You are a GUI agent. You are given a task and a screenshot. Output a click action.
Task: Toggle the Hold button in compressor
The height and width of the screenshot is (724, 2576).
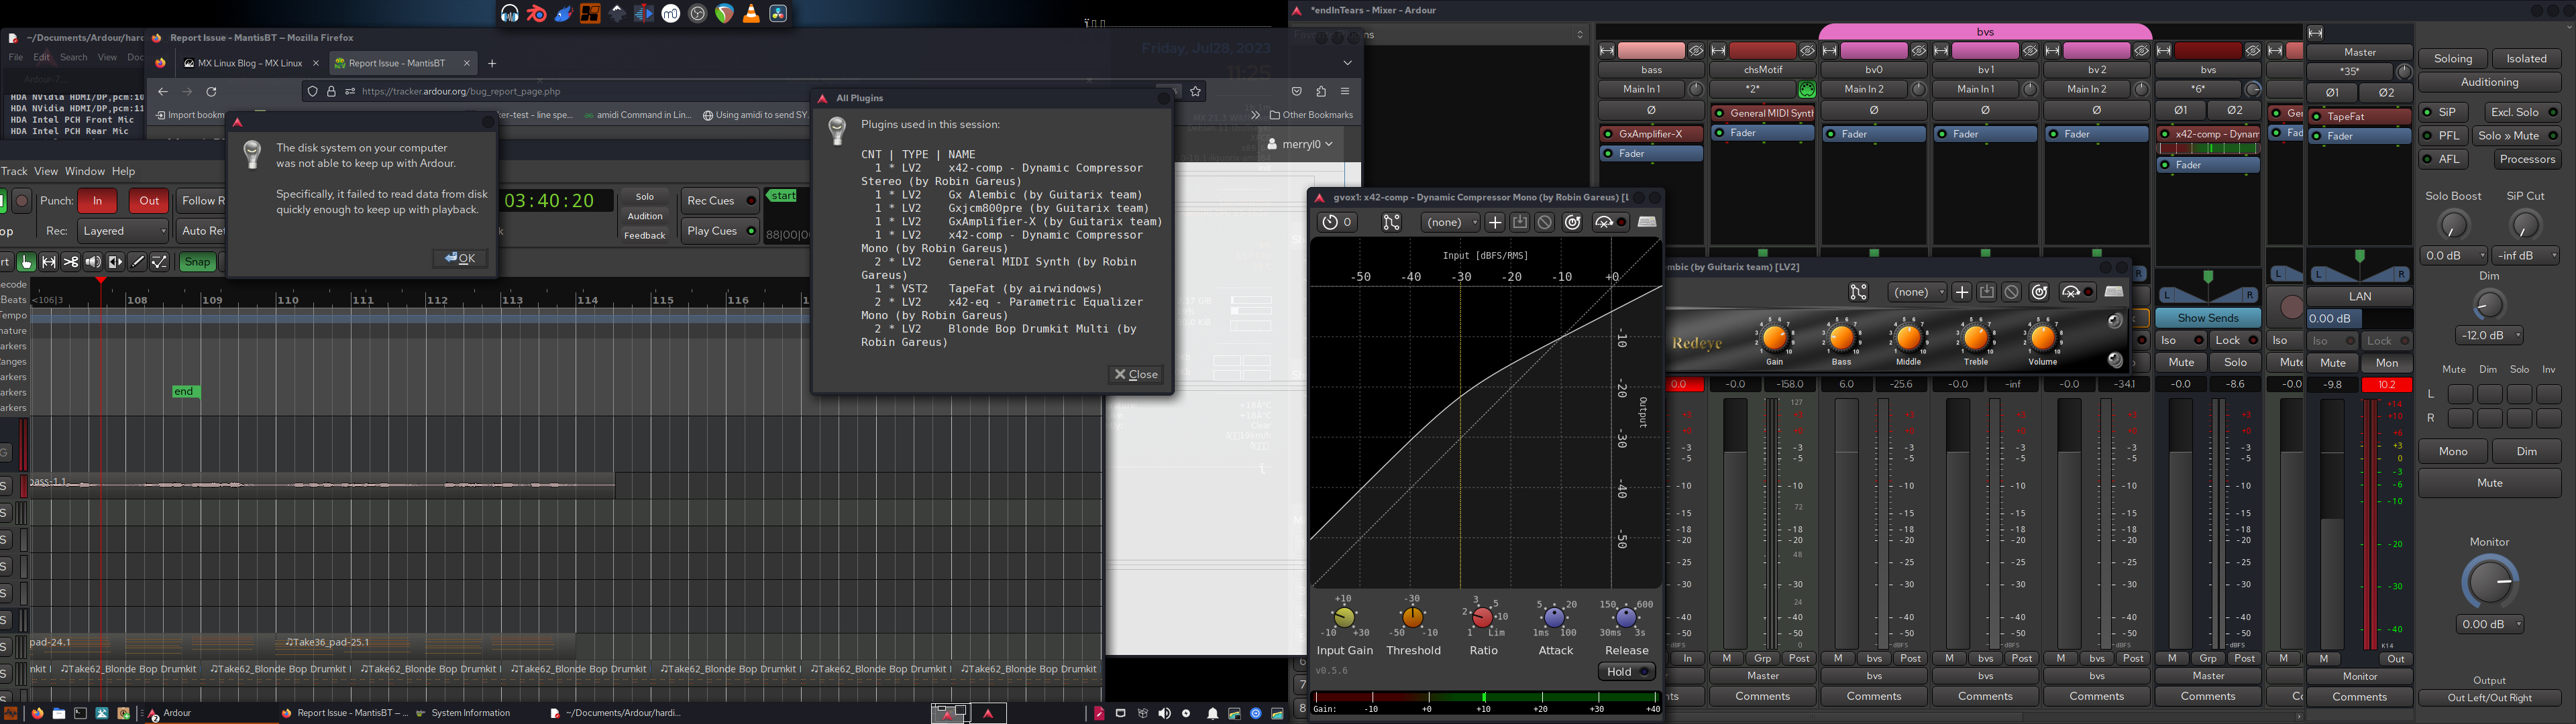[1626, 672]
